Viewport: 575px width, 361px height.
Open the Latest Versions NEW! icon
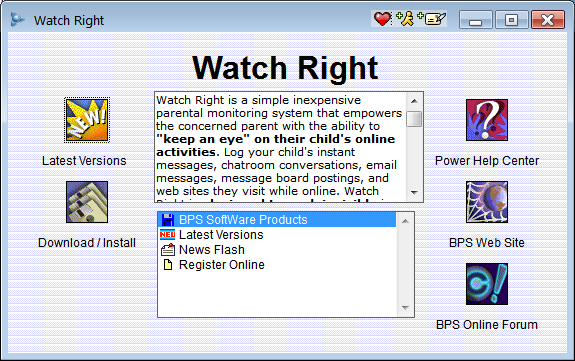tap(87, 120)
